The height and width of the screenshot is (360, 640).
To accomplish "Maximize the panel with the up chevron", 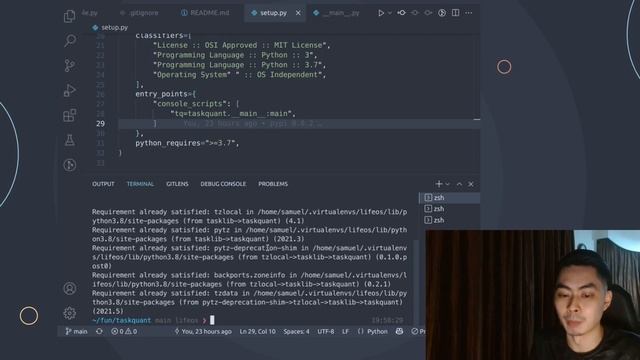I will pyautogui.click(x=459, y=184).
